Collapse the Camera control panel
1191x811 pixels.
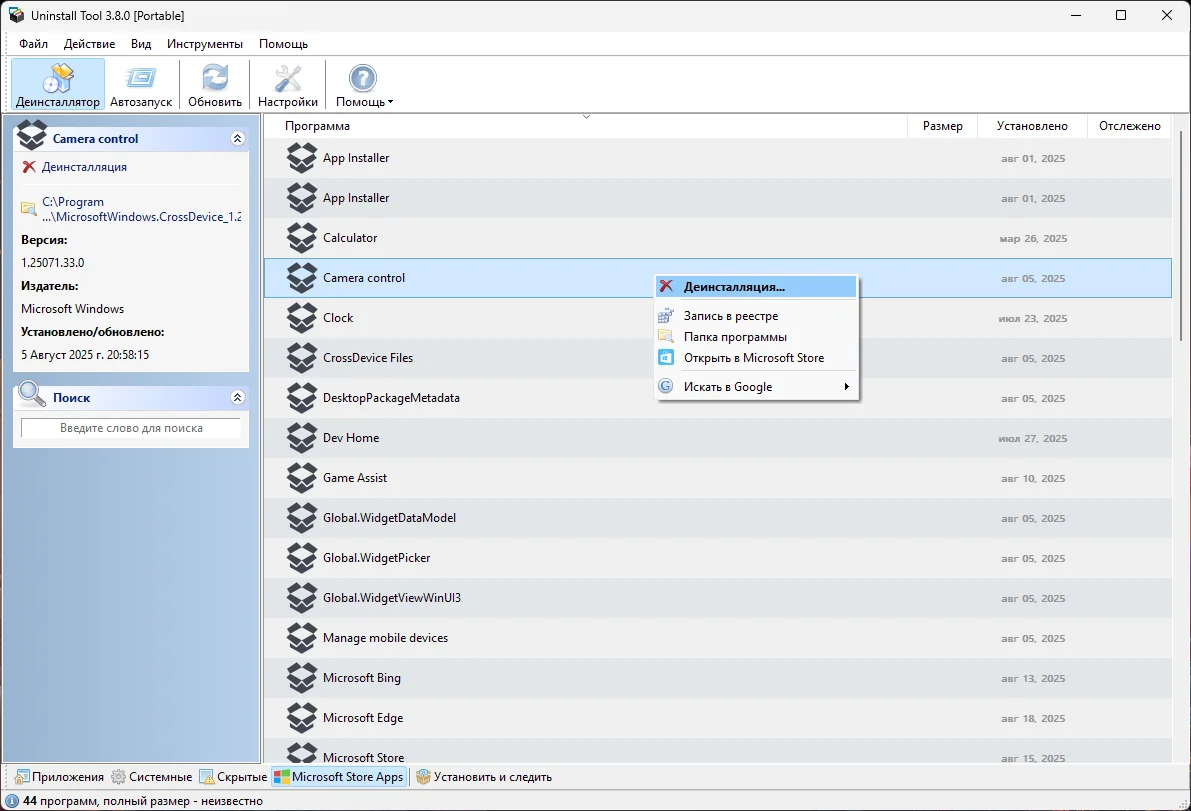(x=237, y=139)
